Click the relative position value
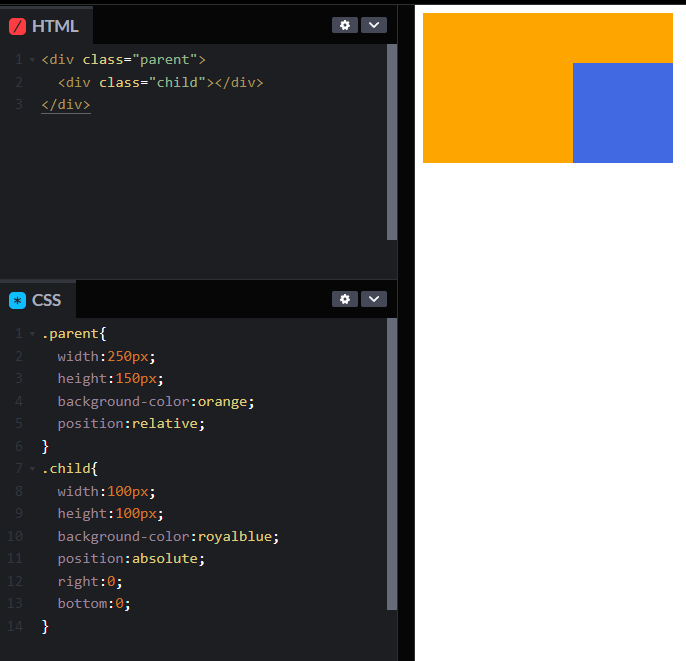The width and height of the screenshot is (686, 661). 165,423
